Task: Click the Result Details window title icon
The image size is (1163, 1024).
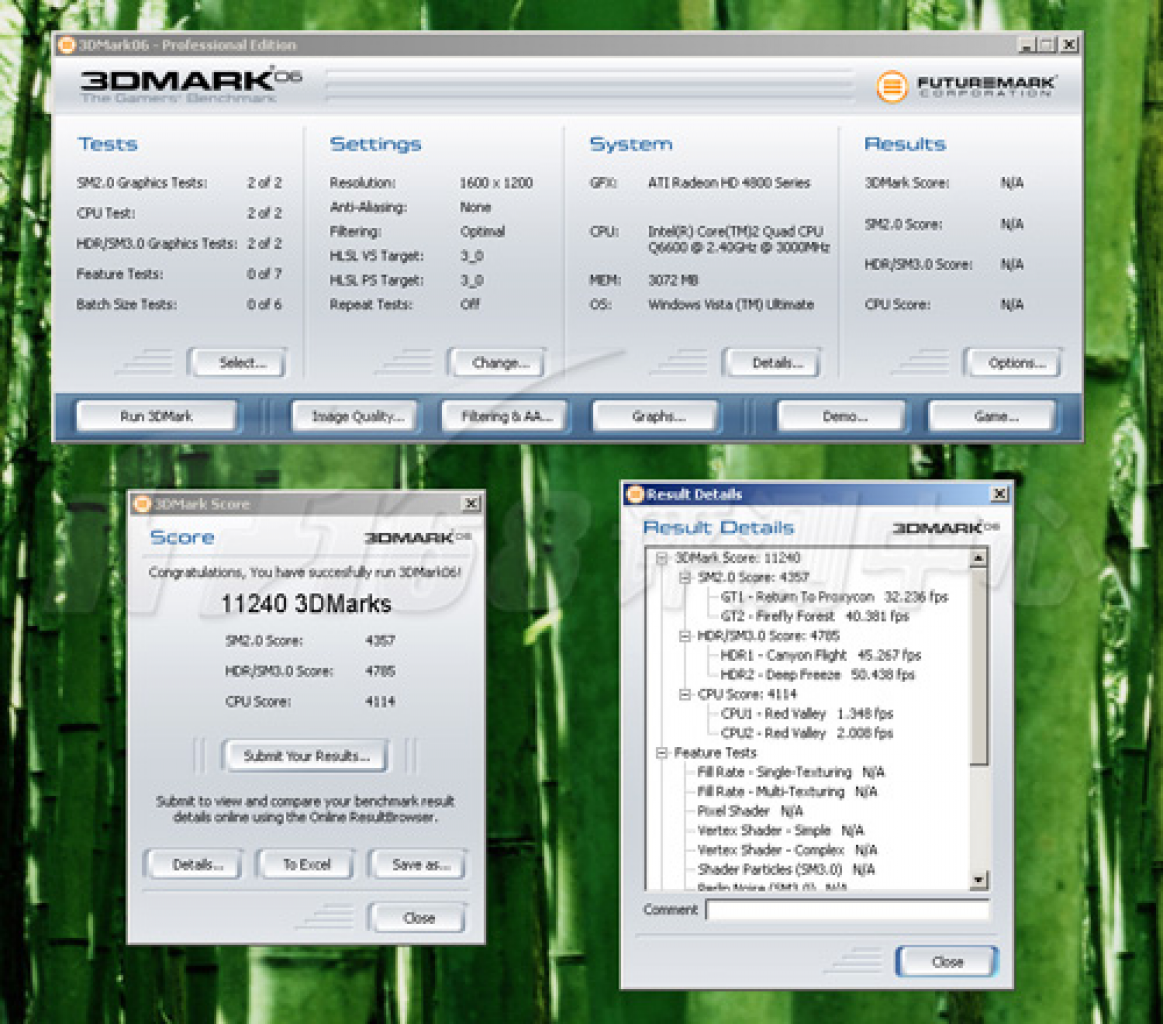Action: (x=636, y=495)
